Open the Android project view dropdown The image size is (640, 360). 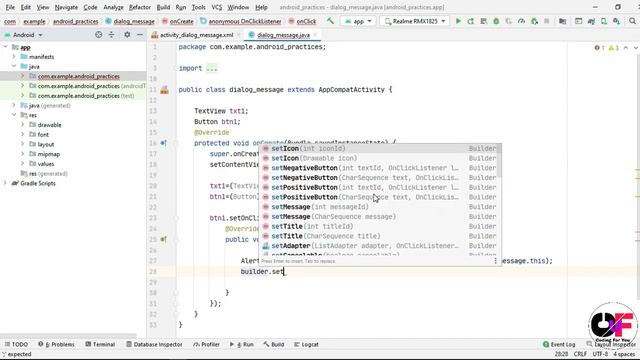(23, 35)
